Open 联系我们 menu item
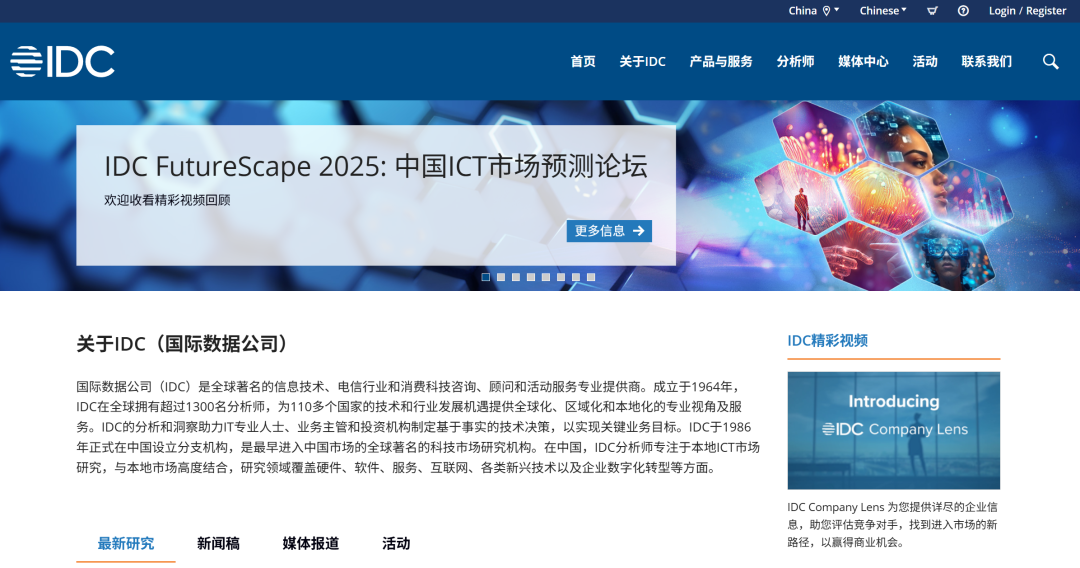Image resolution: width=1080 pixels, height=568 pixels. coord(987,61)
